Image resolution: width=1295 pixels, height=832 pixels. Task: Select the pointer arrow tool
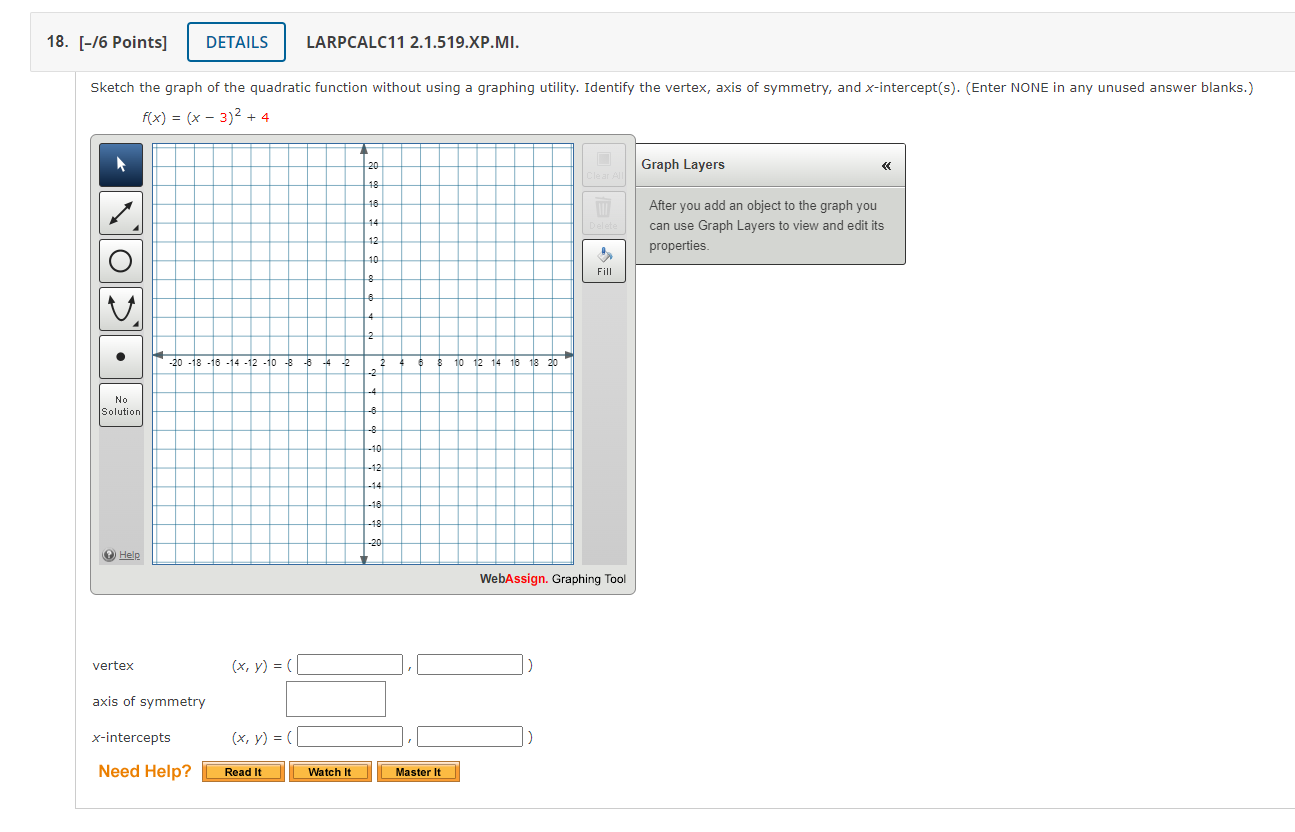[121, 165]
